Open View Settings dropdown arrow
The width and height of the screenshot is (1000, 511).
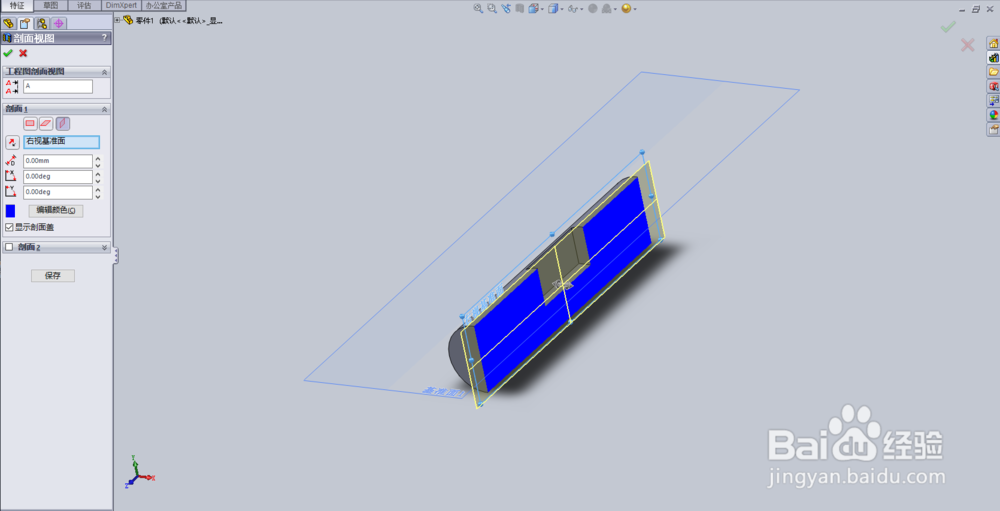635,9
